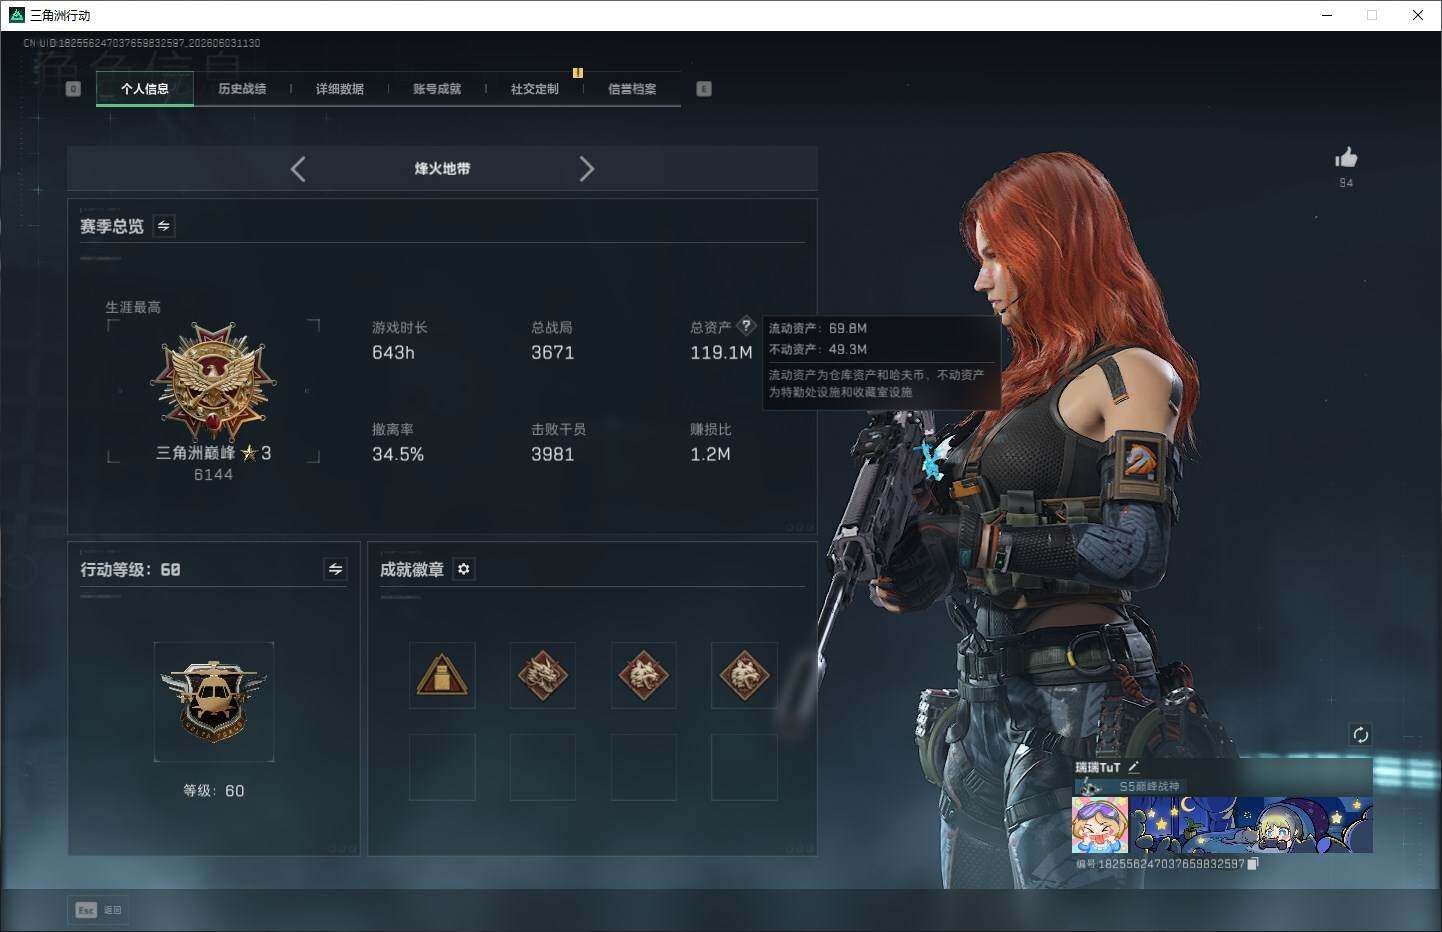Click the 不动资产 49.3M tooltip line
Viewport: 1442px width, 932px height.
[x=818, y=349]
